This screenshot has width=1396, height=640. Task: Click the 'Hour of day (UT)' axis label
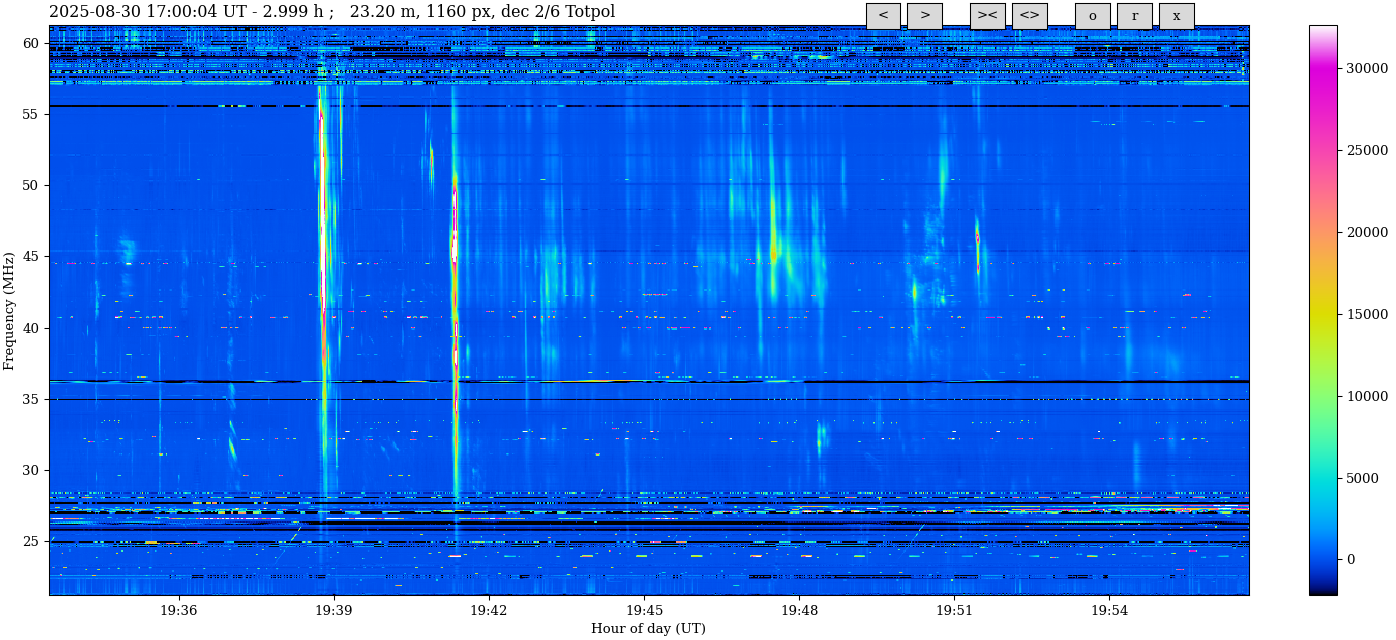click(648, 629)
